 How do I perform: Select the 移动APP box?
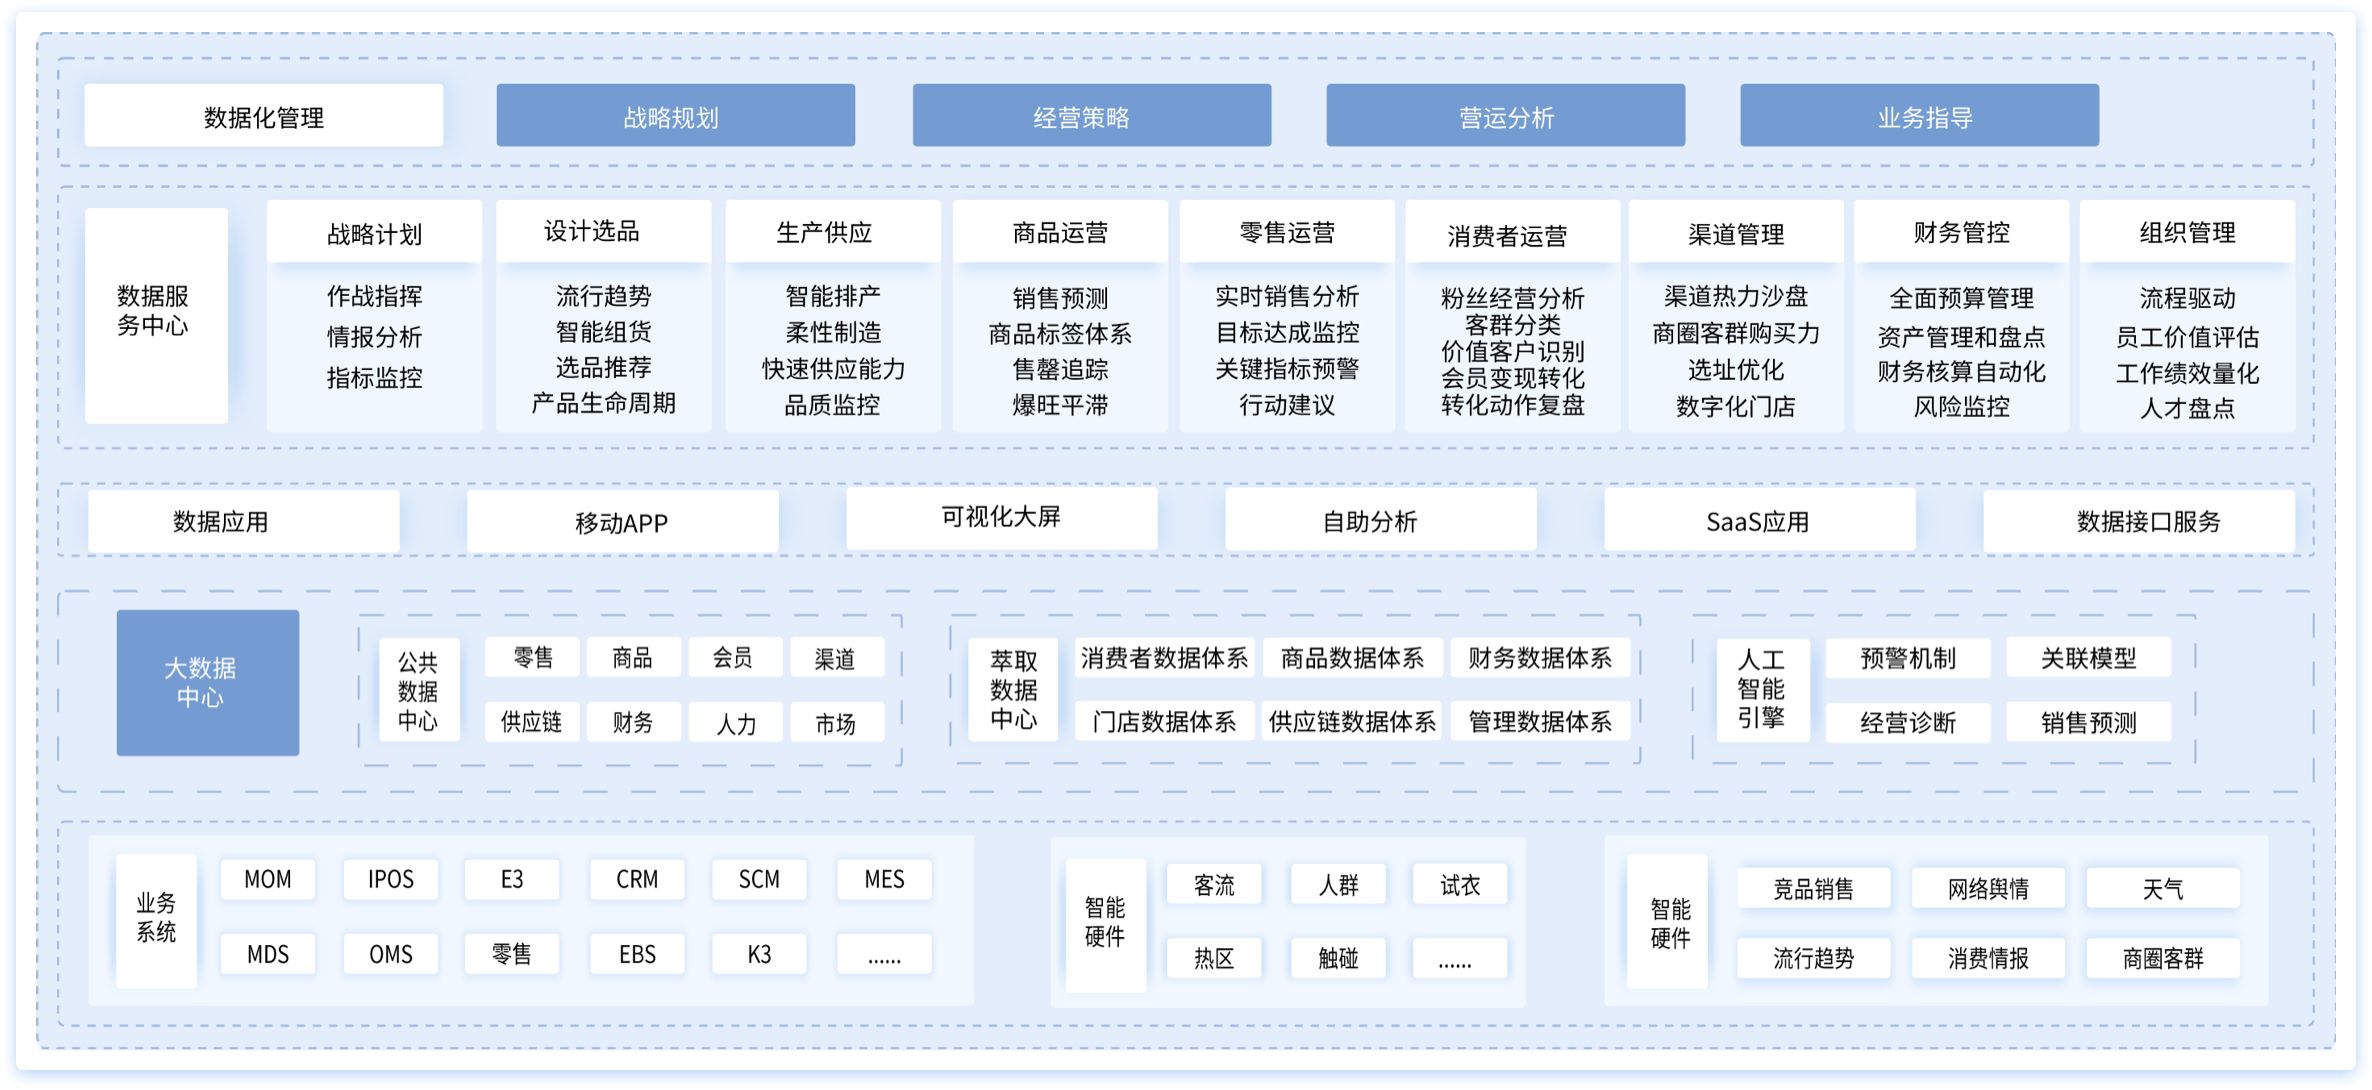coord(622,521)
